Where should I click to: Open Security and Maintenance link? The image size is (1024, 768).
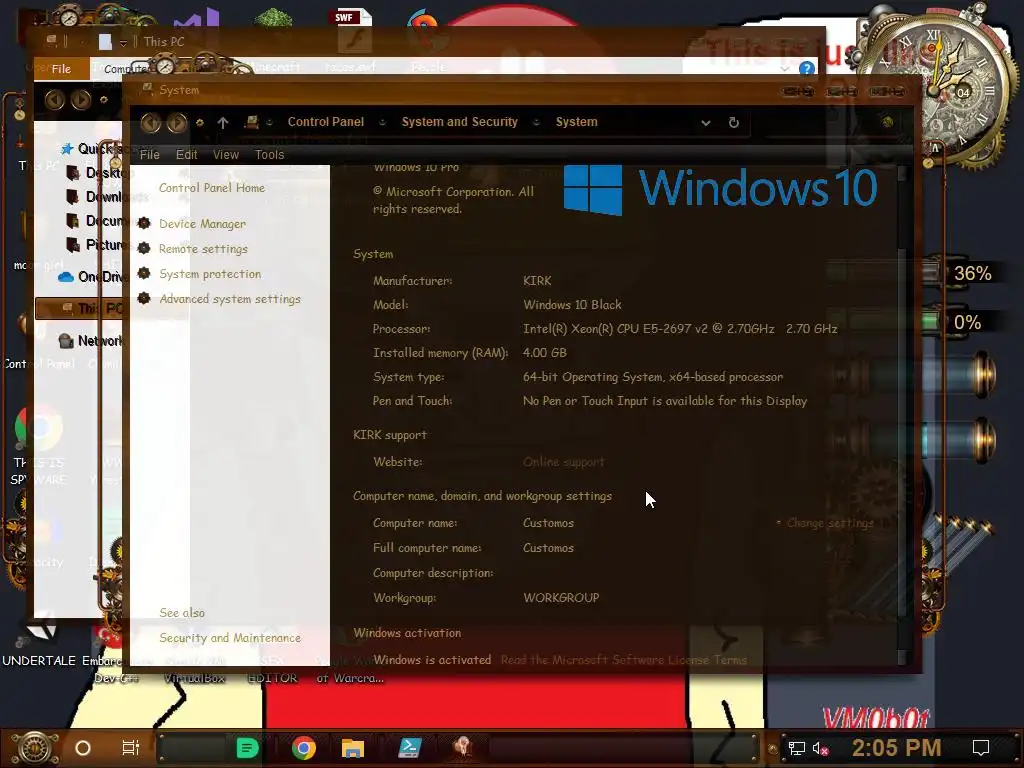point(230,637)
